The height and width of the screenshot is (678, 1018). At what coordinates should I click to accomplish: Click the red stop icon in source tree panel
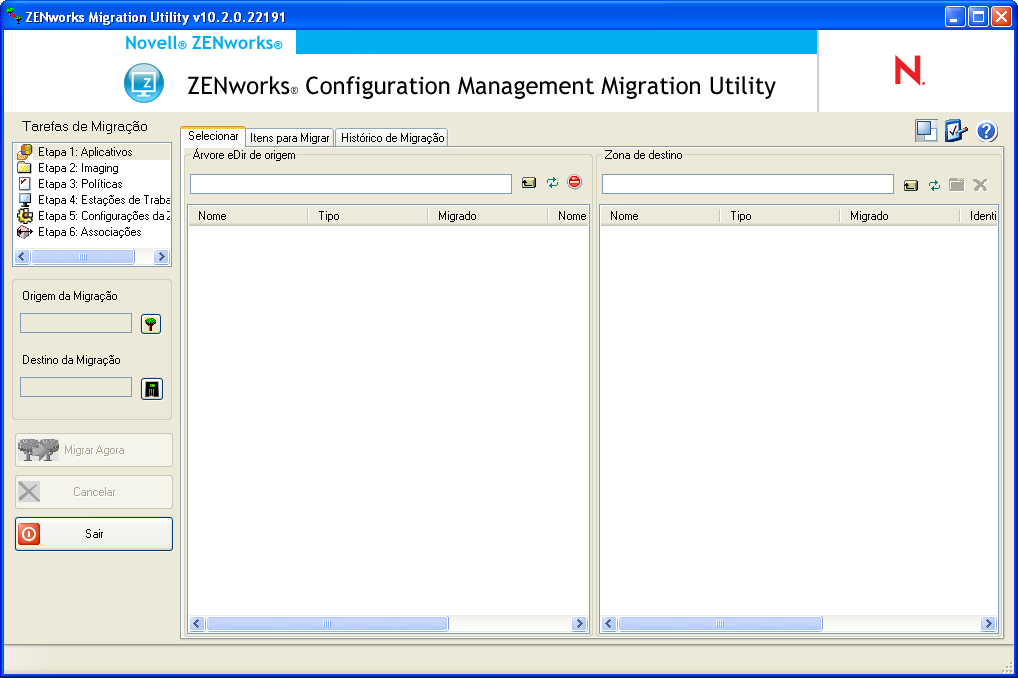[574, 183]
